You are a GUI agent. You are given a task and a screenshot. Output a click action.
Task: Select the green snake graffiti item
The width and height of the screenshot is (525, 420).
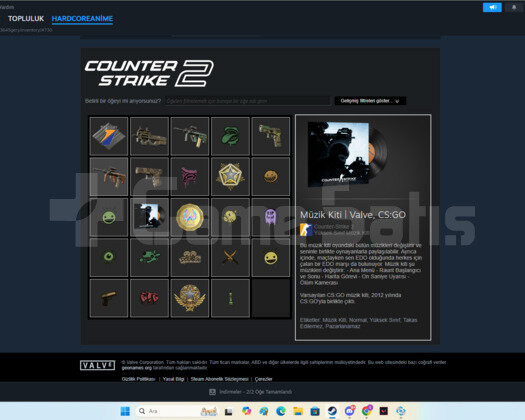click(230, 136)
